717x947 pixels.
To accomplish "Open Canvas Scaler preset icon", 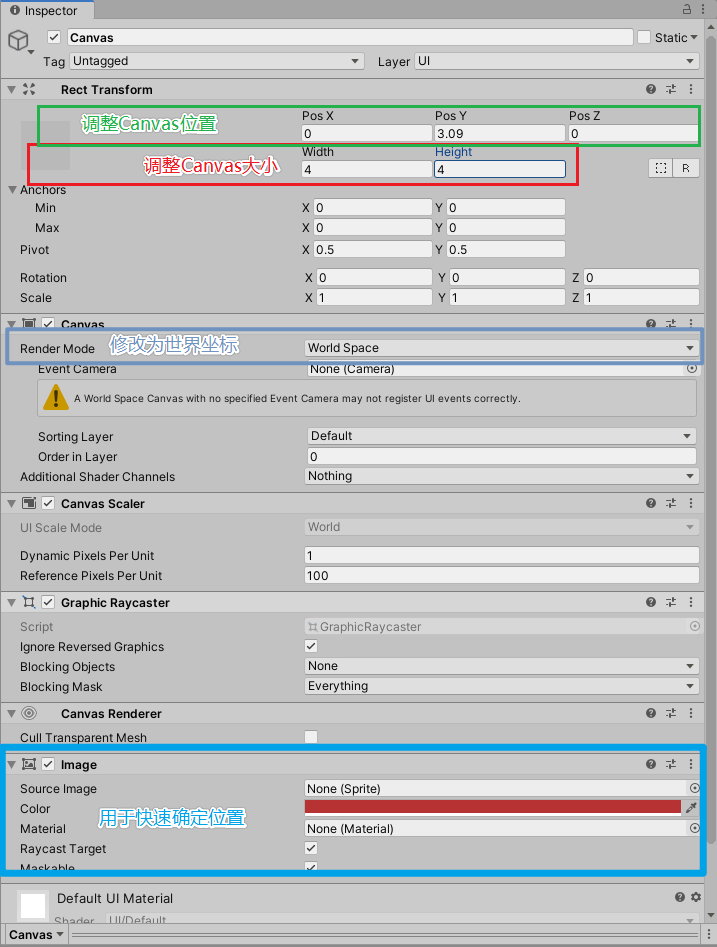I will tap(671, 503).
